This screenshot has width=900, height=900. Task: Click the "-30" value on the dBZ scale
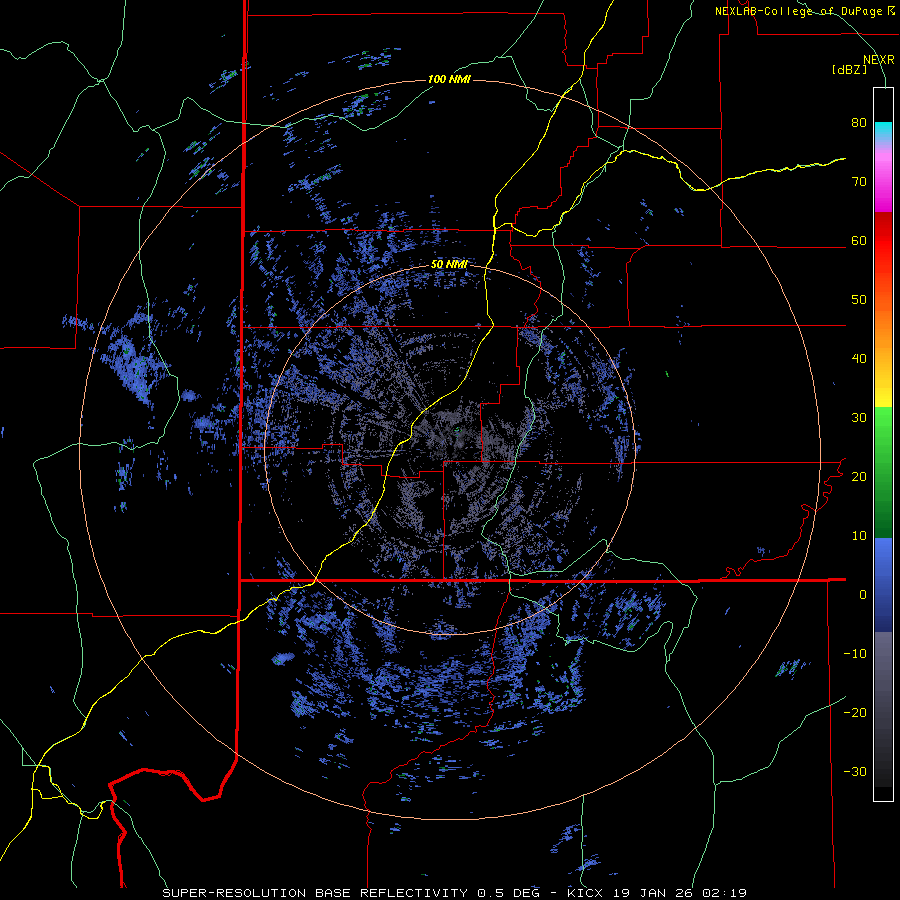tap(855, 772)
